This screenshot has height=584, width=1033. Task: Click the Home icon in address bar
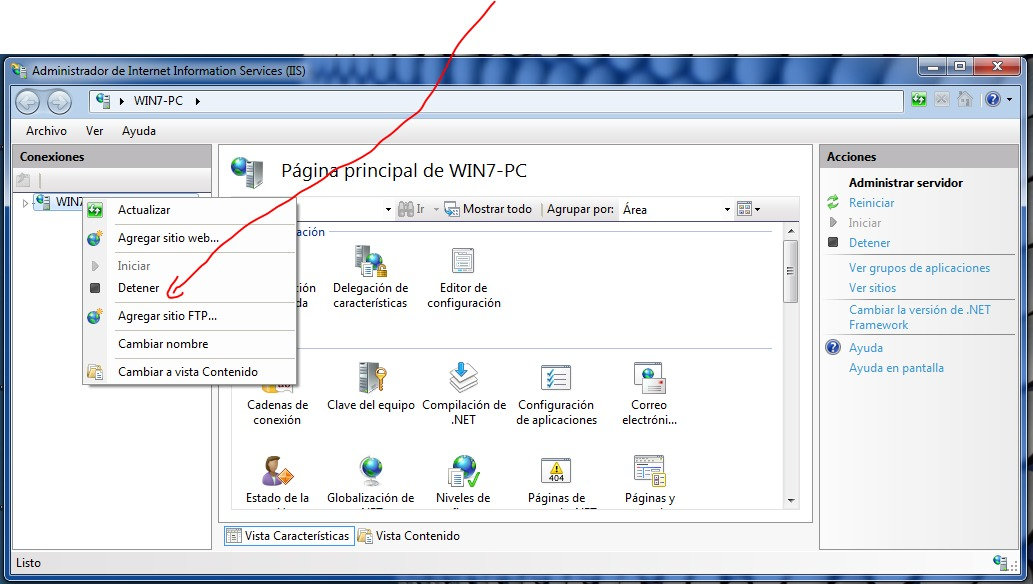coord(964,100)
